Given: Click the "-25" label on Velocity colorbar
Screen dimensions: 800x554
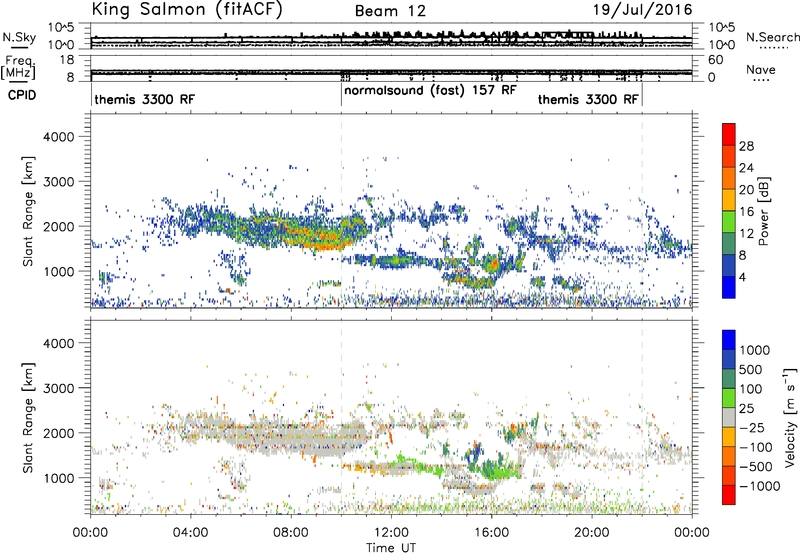Looking at the screenshot, I should tap(752, 427).
